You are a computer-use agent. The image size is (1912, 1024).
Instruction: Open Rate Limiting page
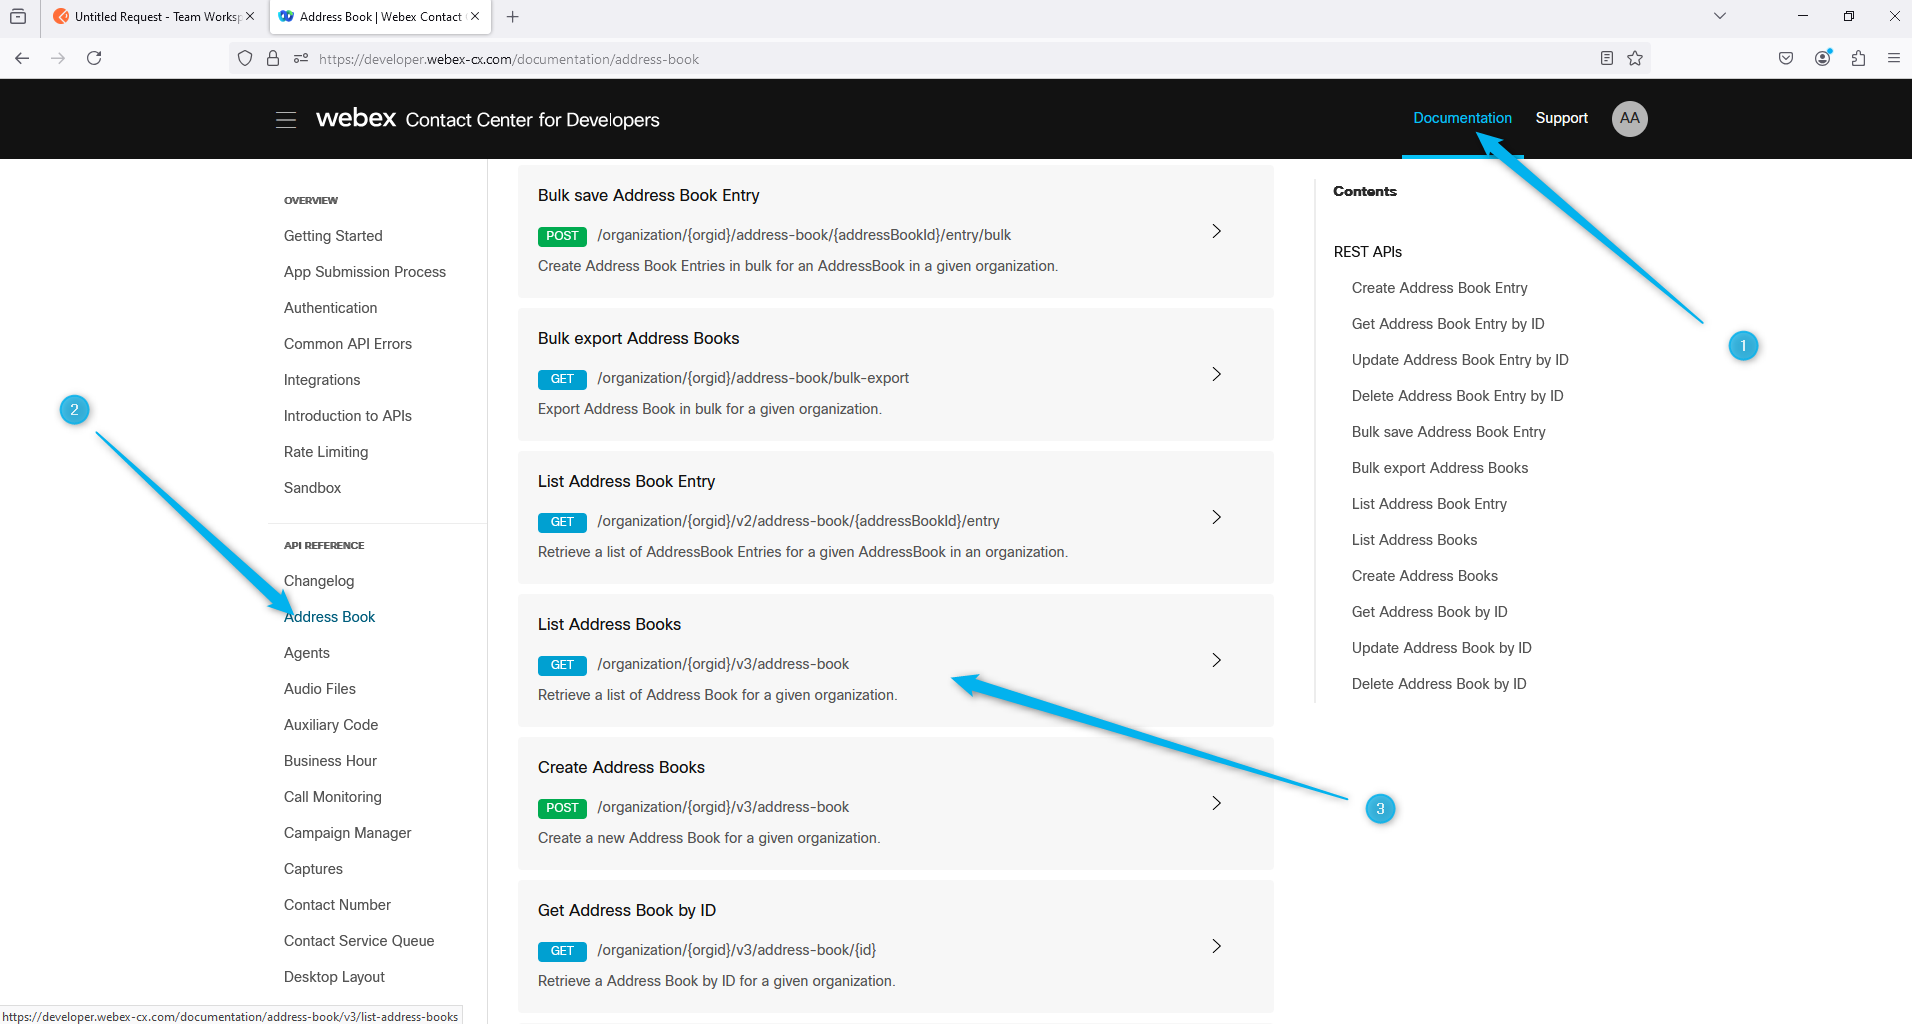pos(326,452)
